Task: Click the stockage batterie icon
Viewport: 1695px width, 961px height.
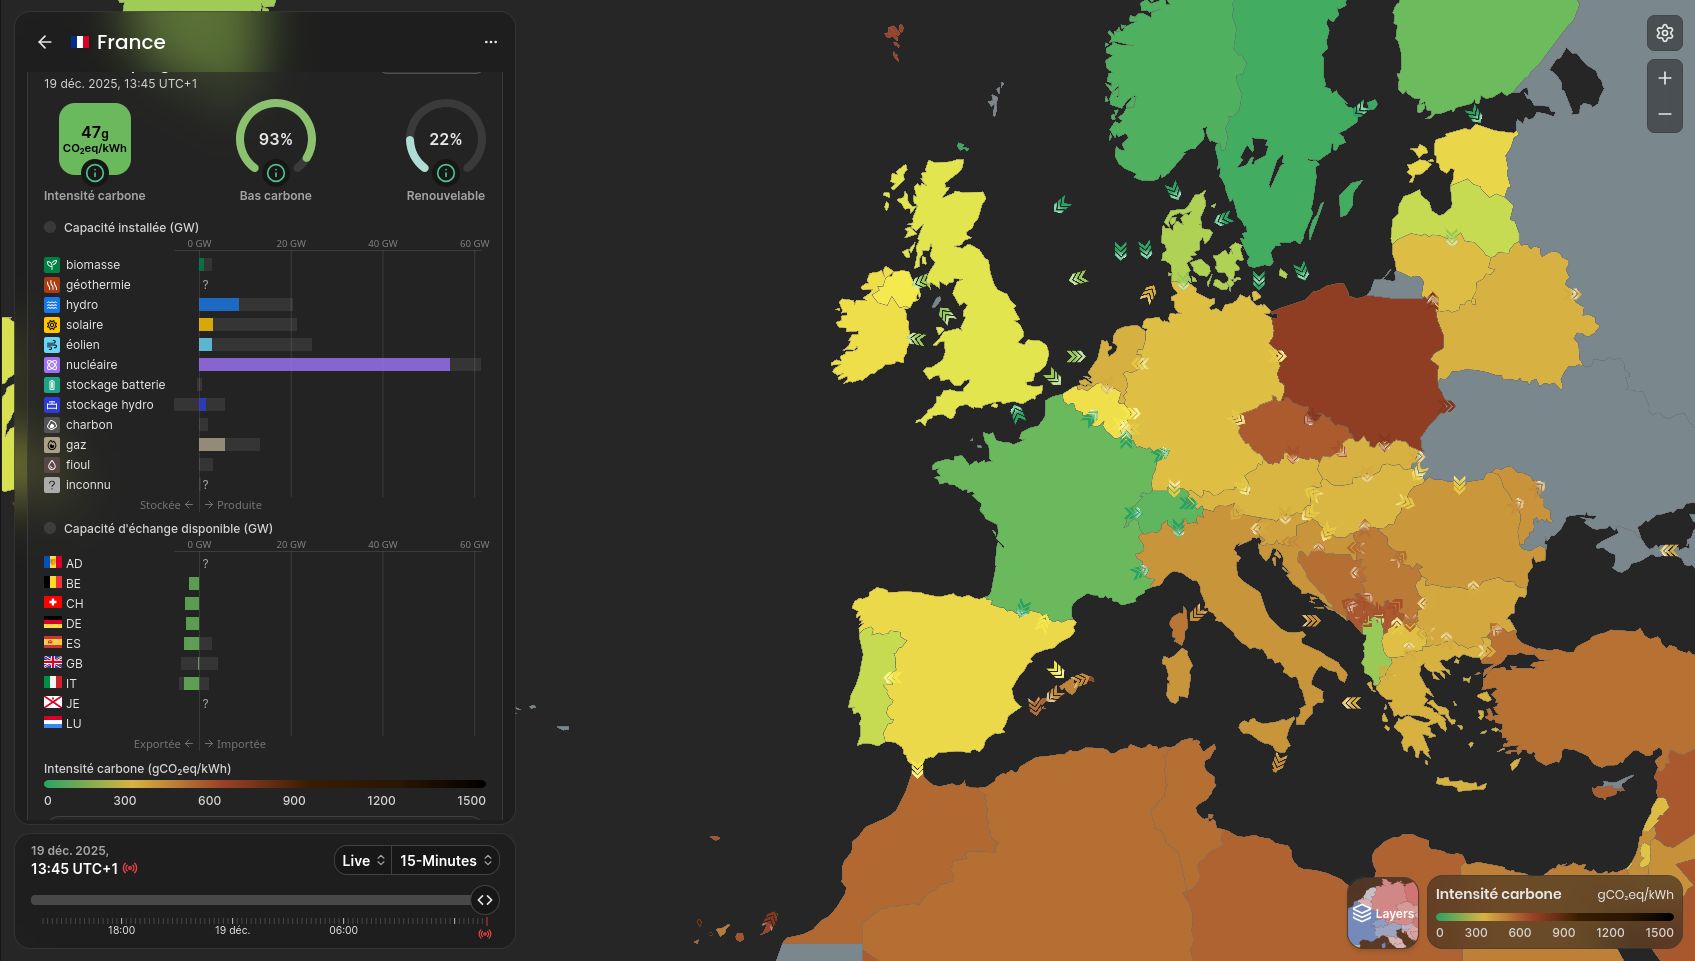Action: [52, 384]
